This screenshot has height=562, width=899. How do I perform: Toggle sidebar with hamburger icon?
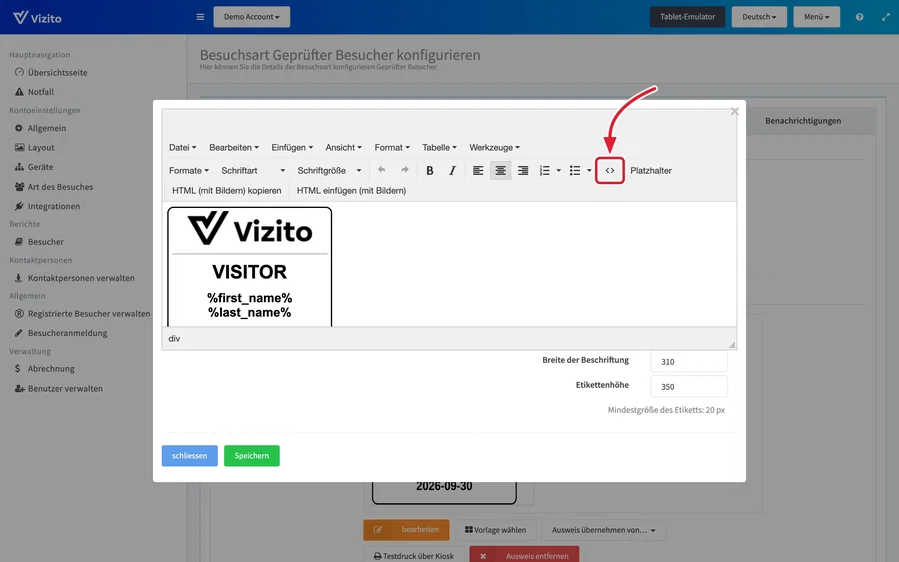coord(200,17)
